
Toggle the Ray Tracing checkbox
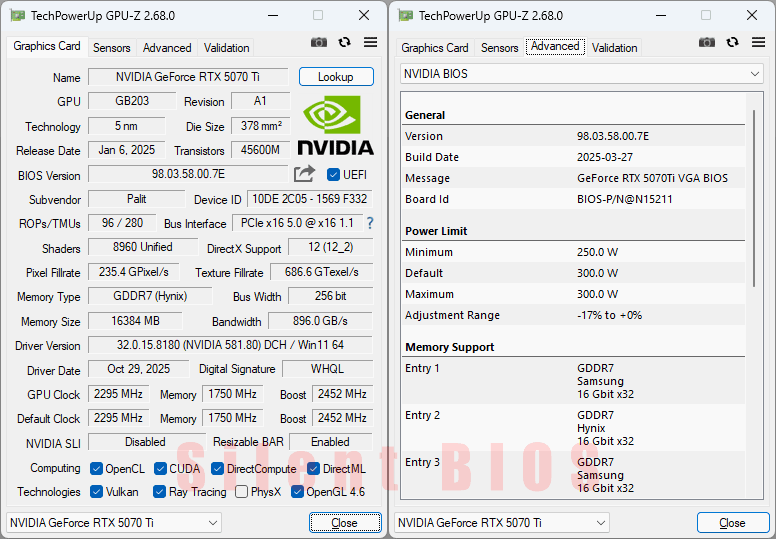pyautogui.click(x=159, y=491)
